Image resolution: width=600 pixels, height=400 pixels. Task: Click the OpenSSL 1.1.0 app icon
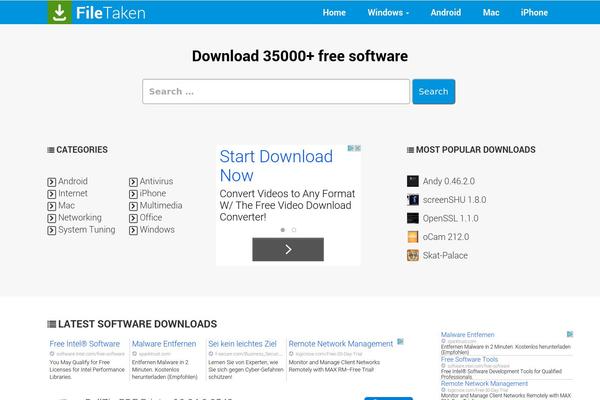click(x=412, y=218)
